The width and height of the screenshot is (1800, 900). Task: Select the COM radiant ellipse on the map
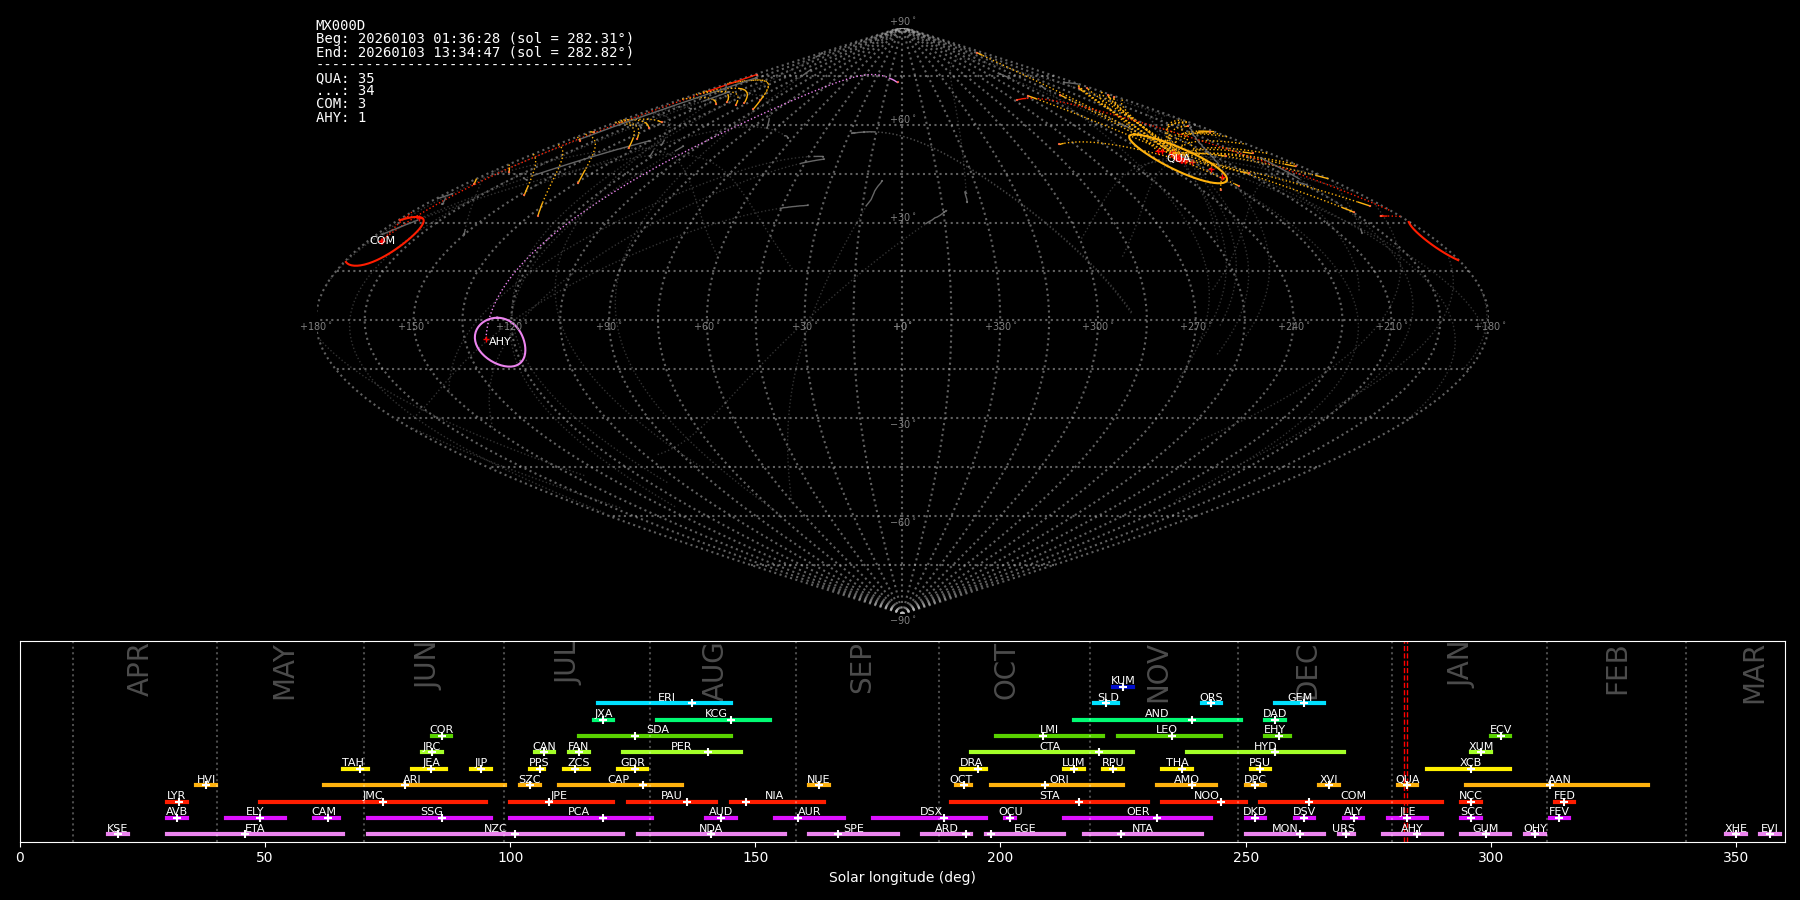[385, 241]
